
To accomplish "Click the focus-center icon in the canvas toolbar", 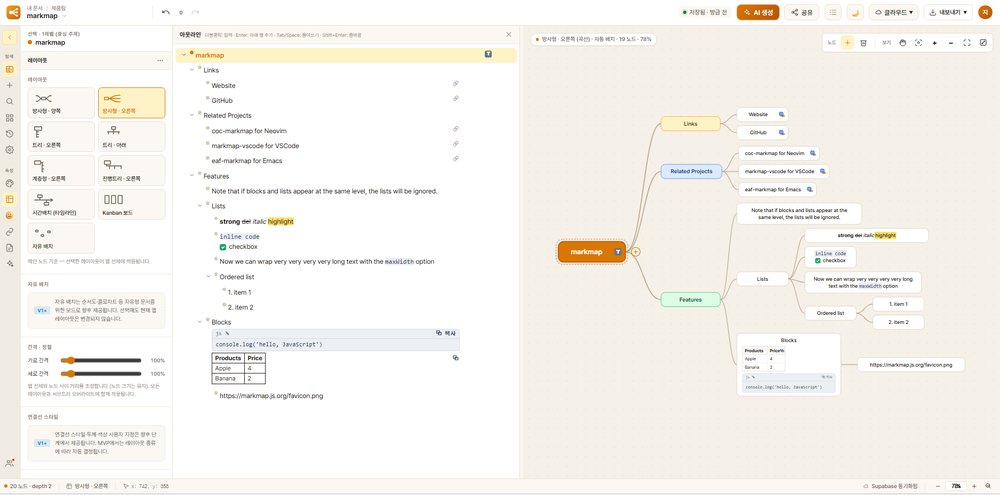I will 918,43.
